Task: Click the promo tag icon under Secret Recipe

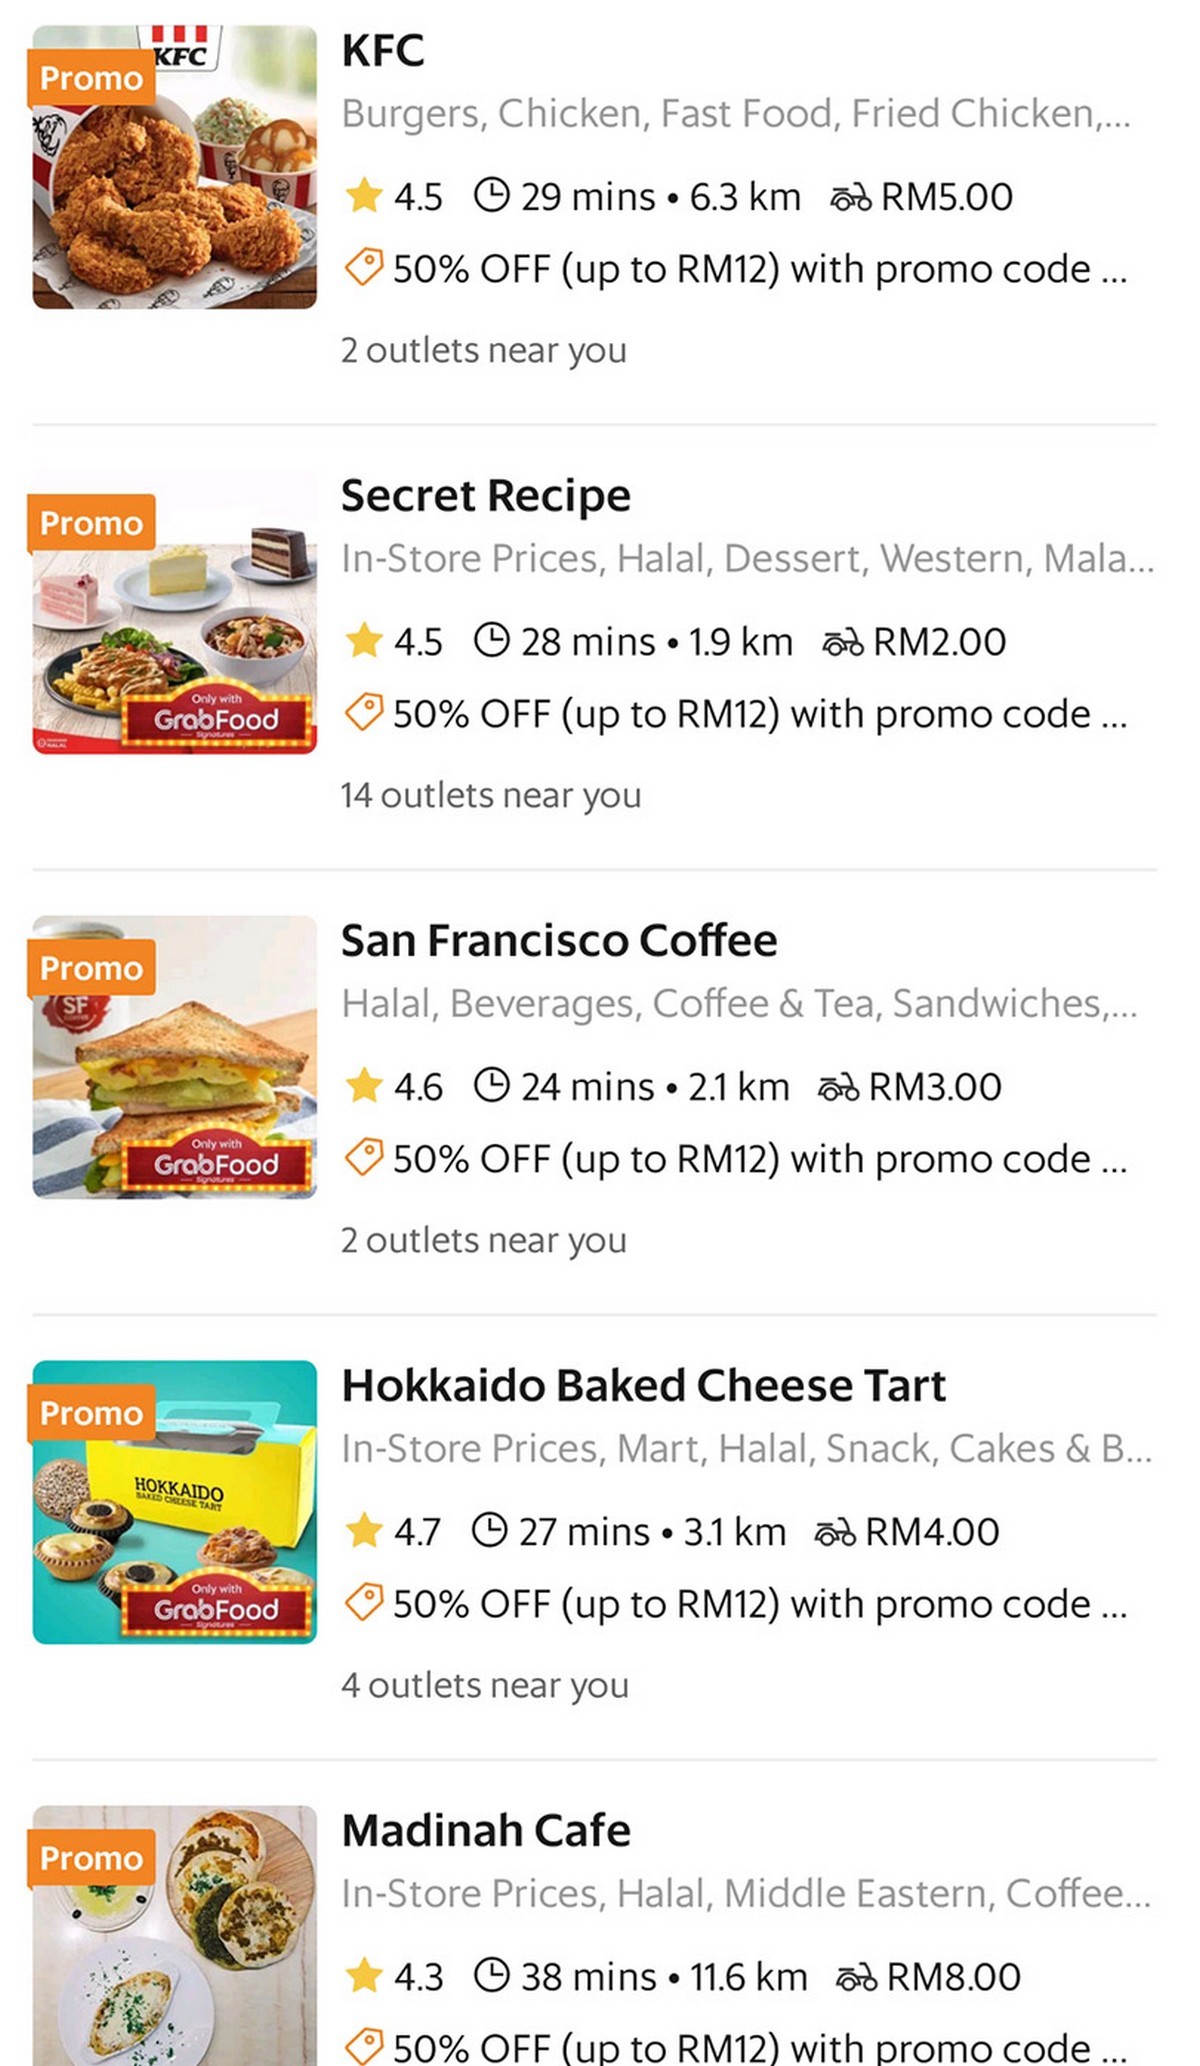Action: (363, 713)
